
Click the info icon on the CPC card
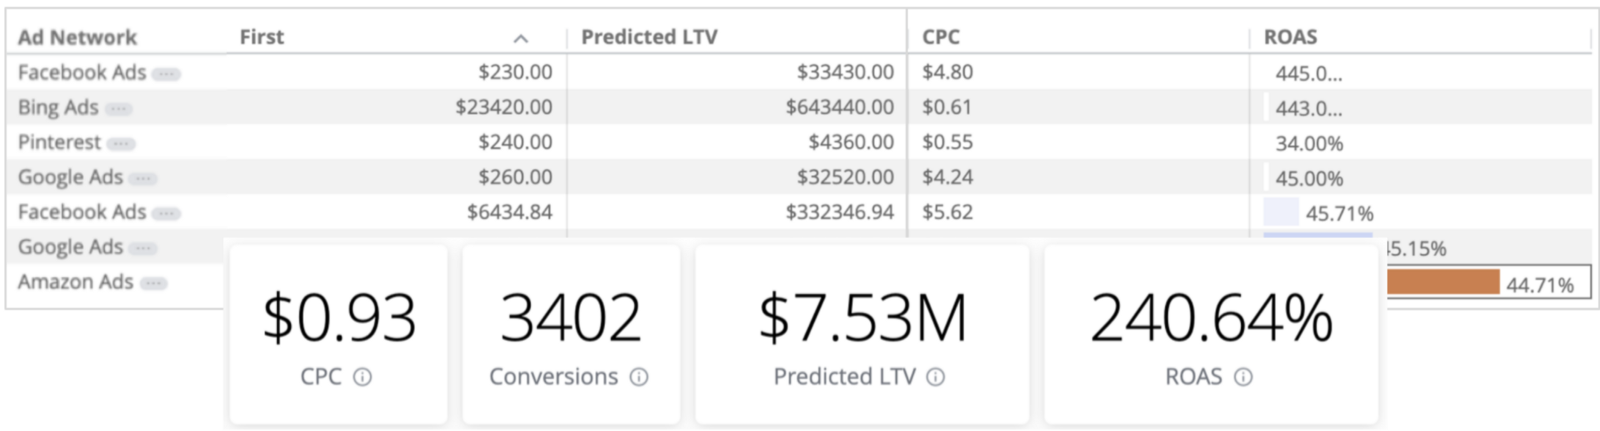363,377
